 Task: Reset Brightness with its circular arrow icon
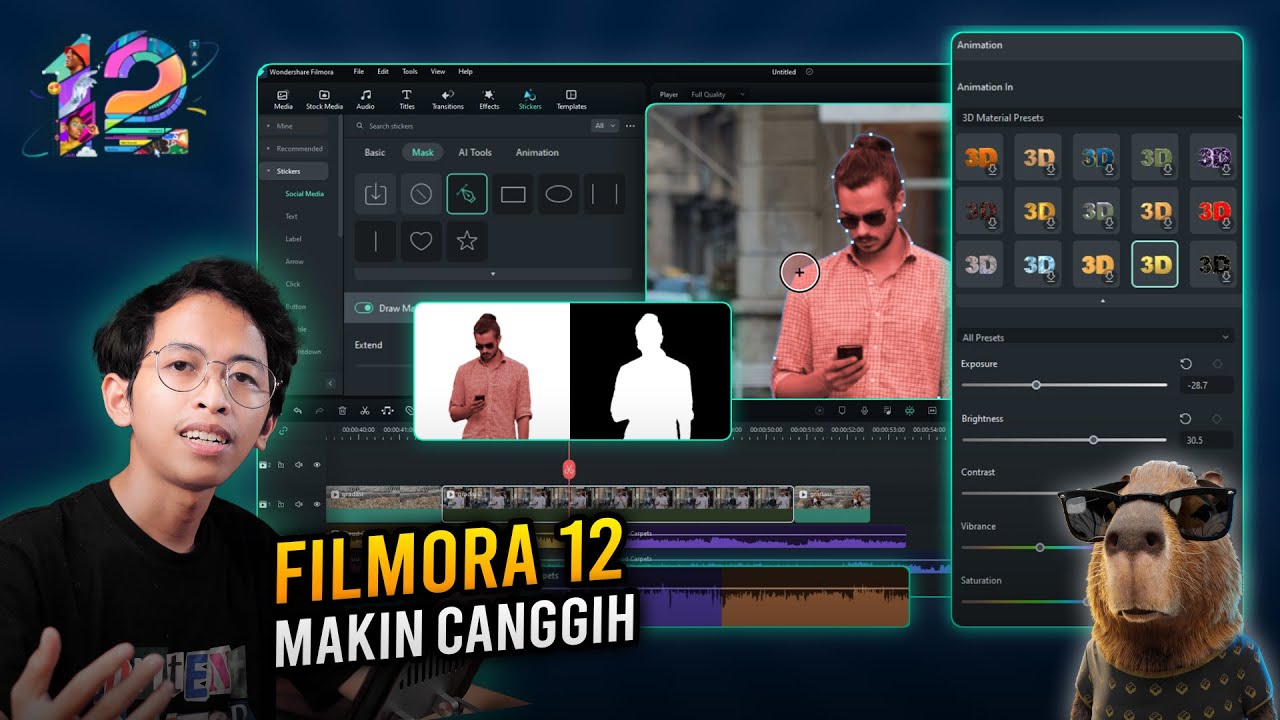[1185, 419]
